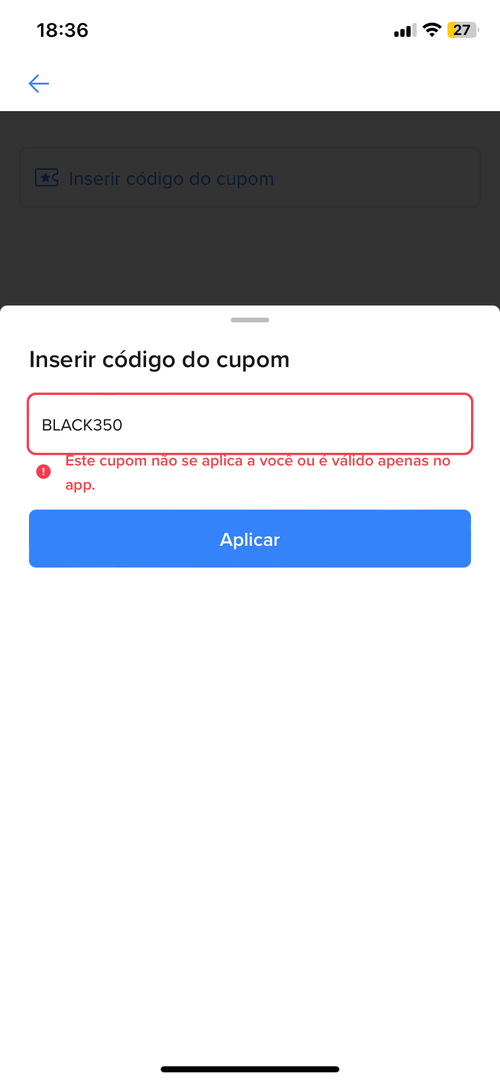The image size is (500, 1082).
Task: Tap the cellular signal bars icon
Action: click(405, 31)
